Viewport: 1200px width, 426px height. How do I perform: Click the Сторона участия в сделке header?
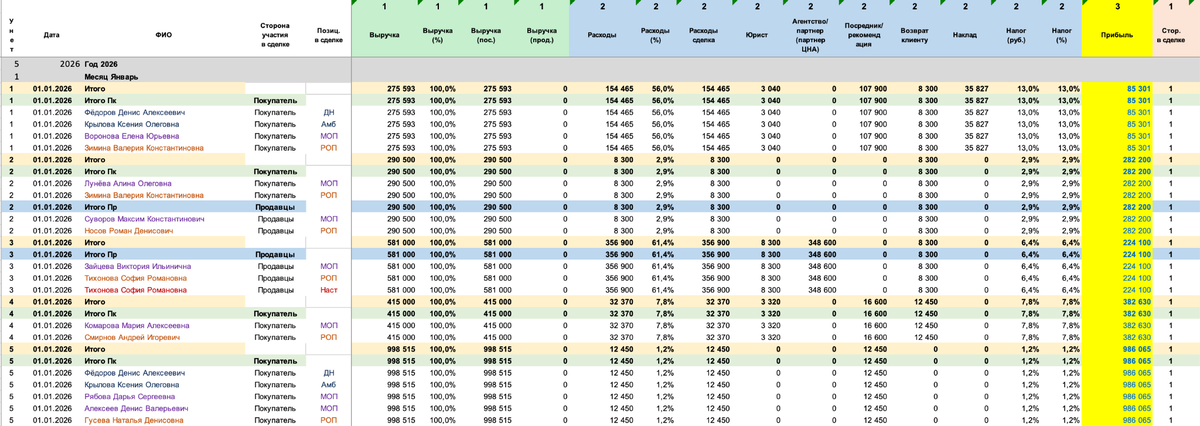[276, 34]
